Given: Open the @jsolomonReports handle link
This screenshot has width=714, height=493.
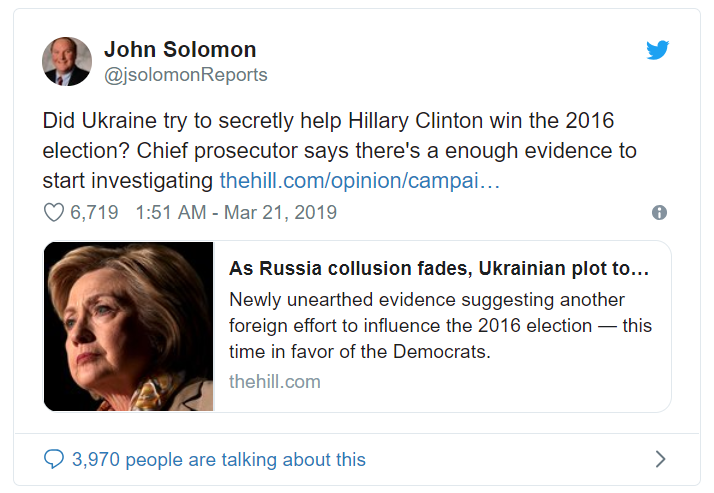Looking at the screenshot, I should tap(186, 75).
